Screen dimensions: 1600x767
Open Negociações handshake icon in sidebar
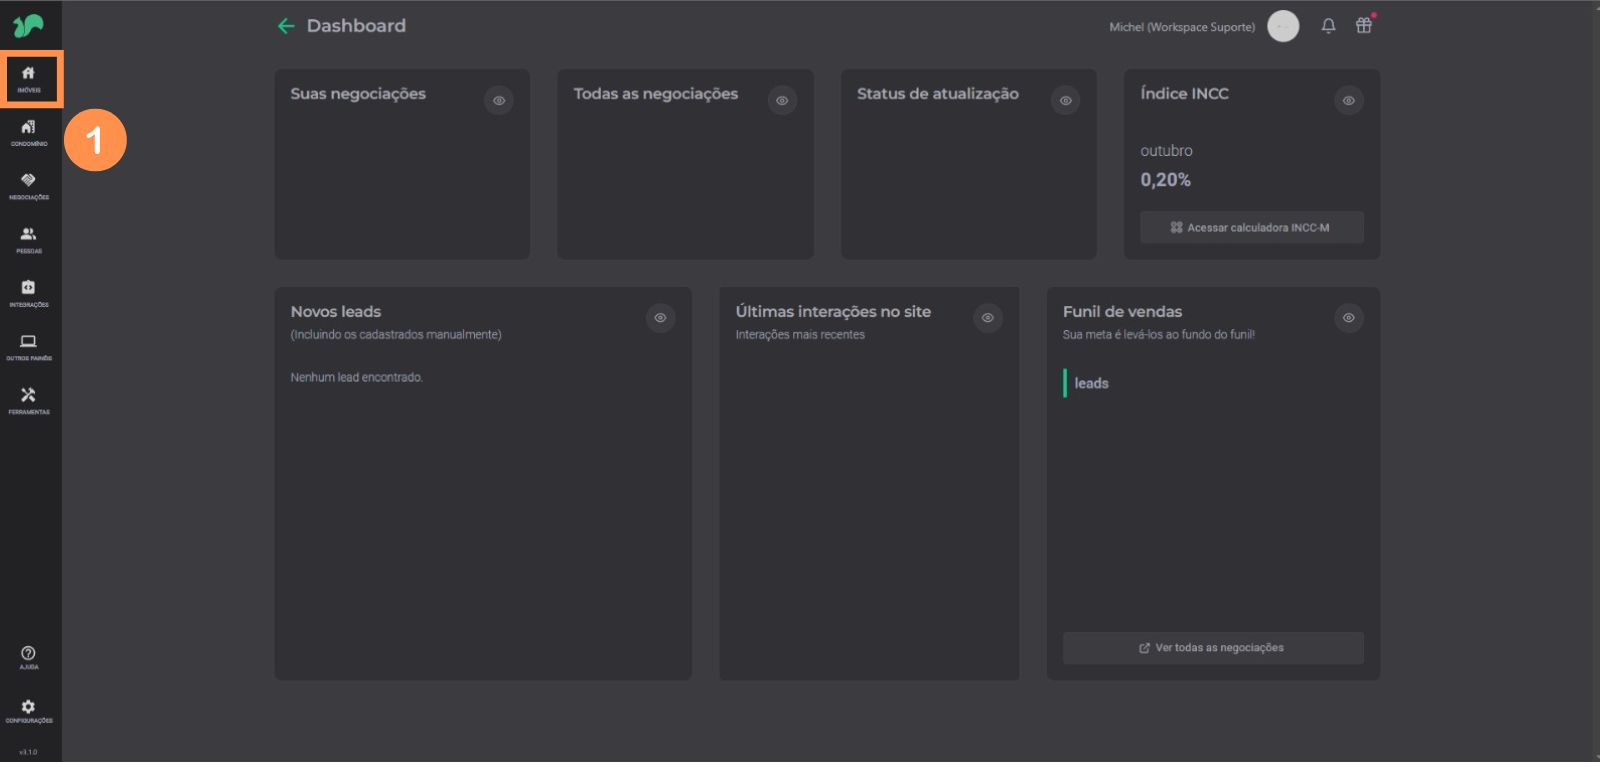(29, 186)
